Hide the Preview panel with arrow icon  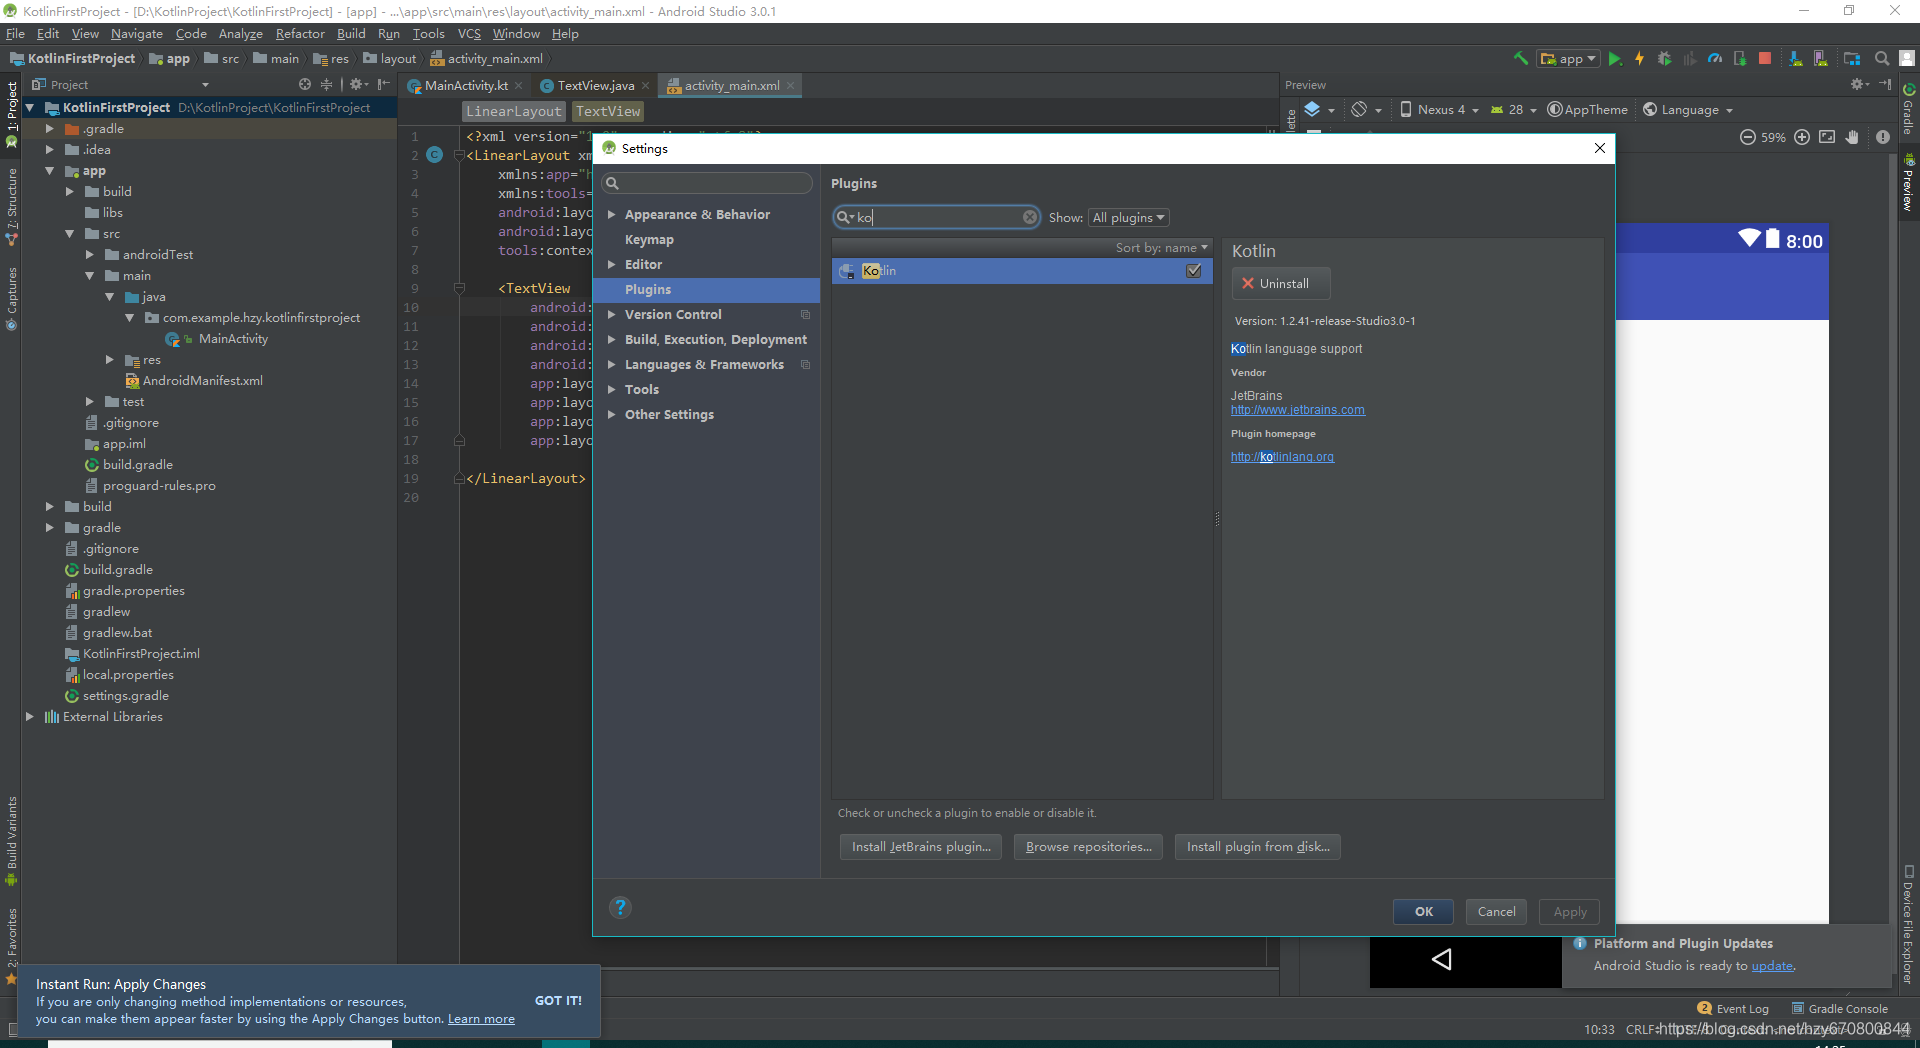1885,85
